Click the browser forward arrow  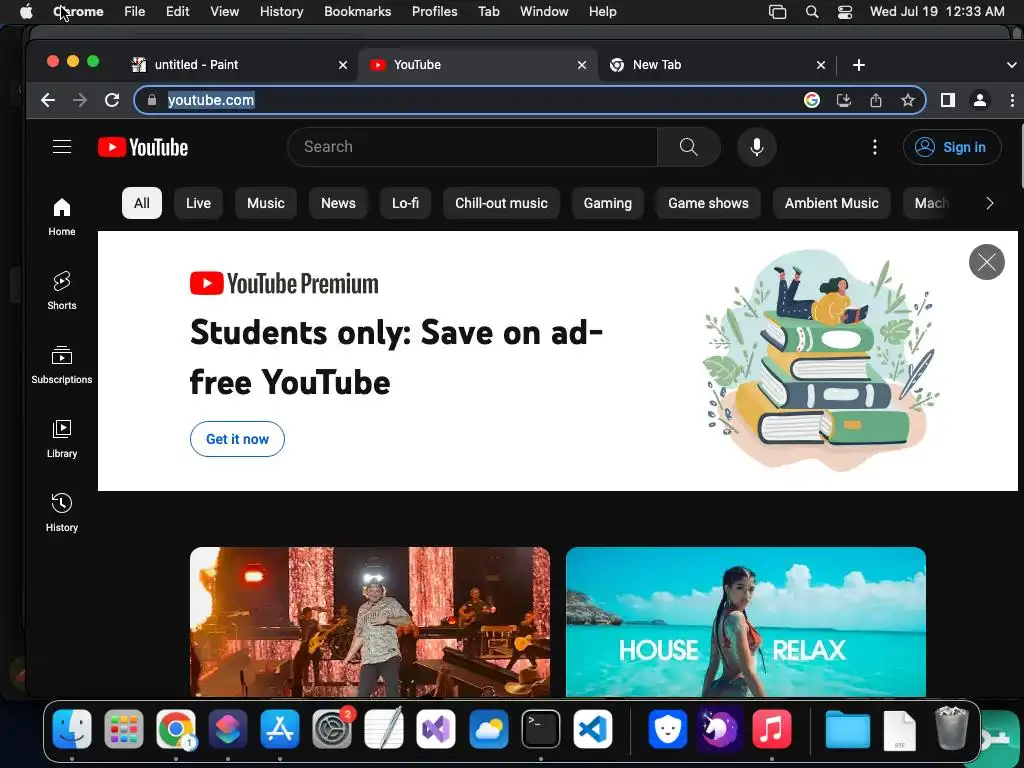click(x=80, y=100)
